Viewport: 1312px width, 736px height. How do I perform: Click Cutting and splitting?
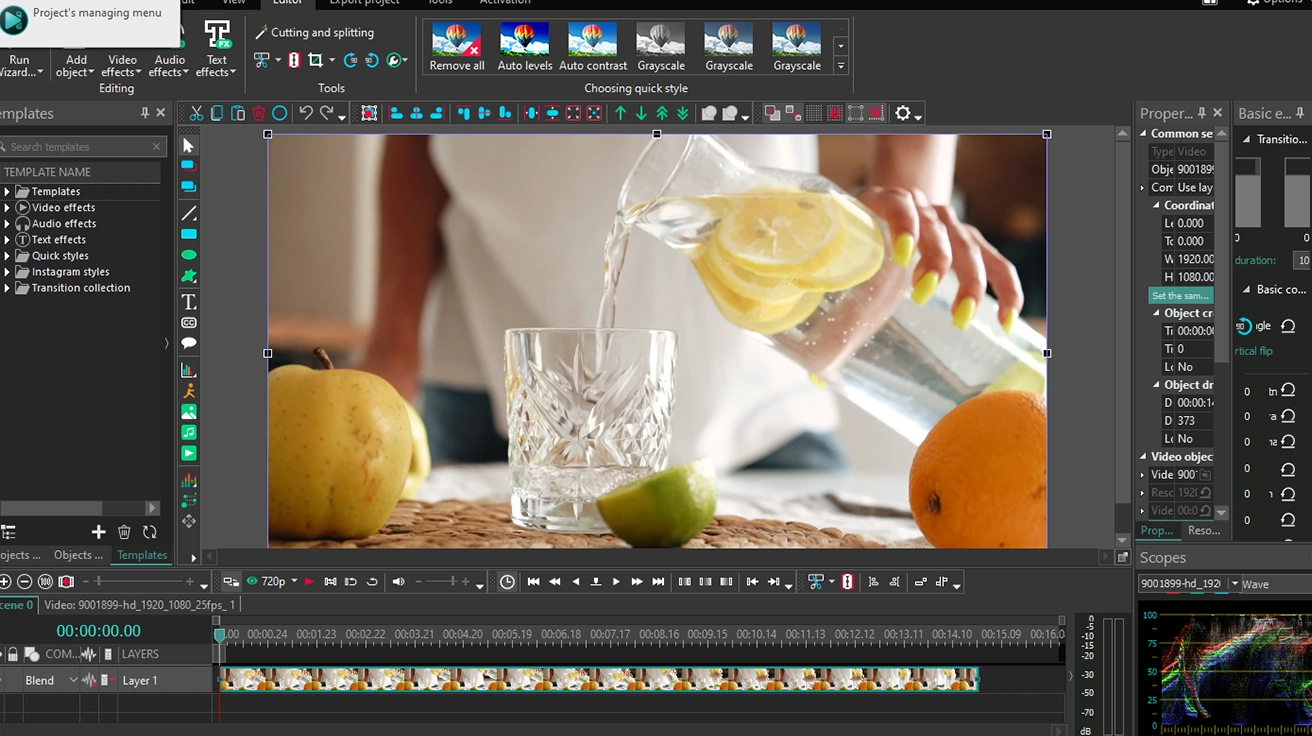point(314,32)
